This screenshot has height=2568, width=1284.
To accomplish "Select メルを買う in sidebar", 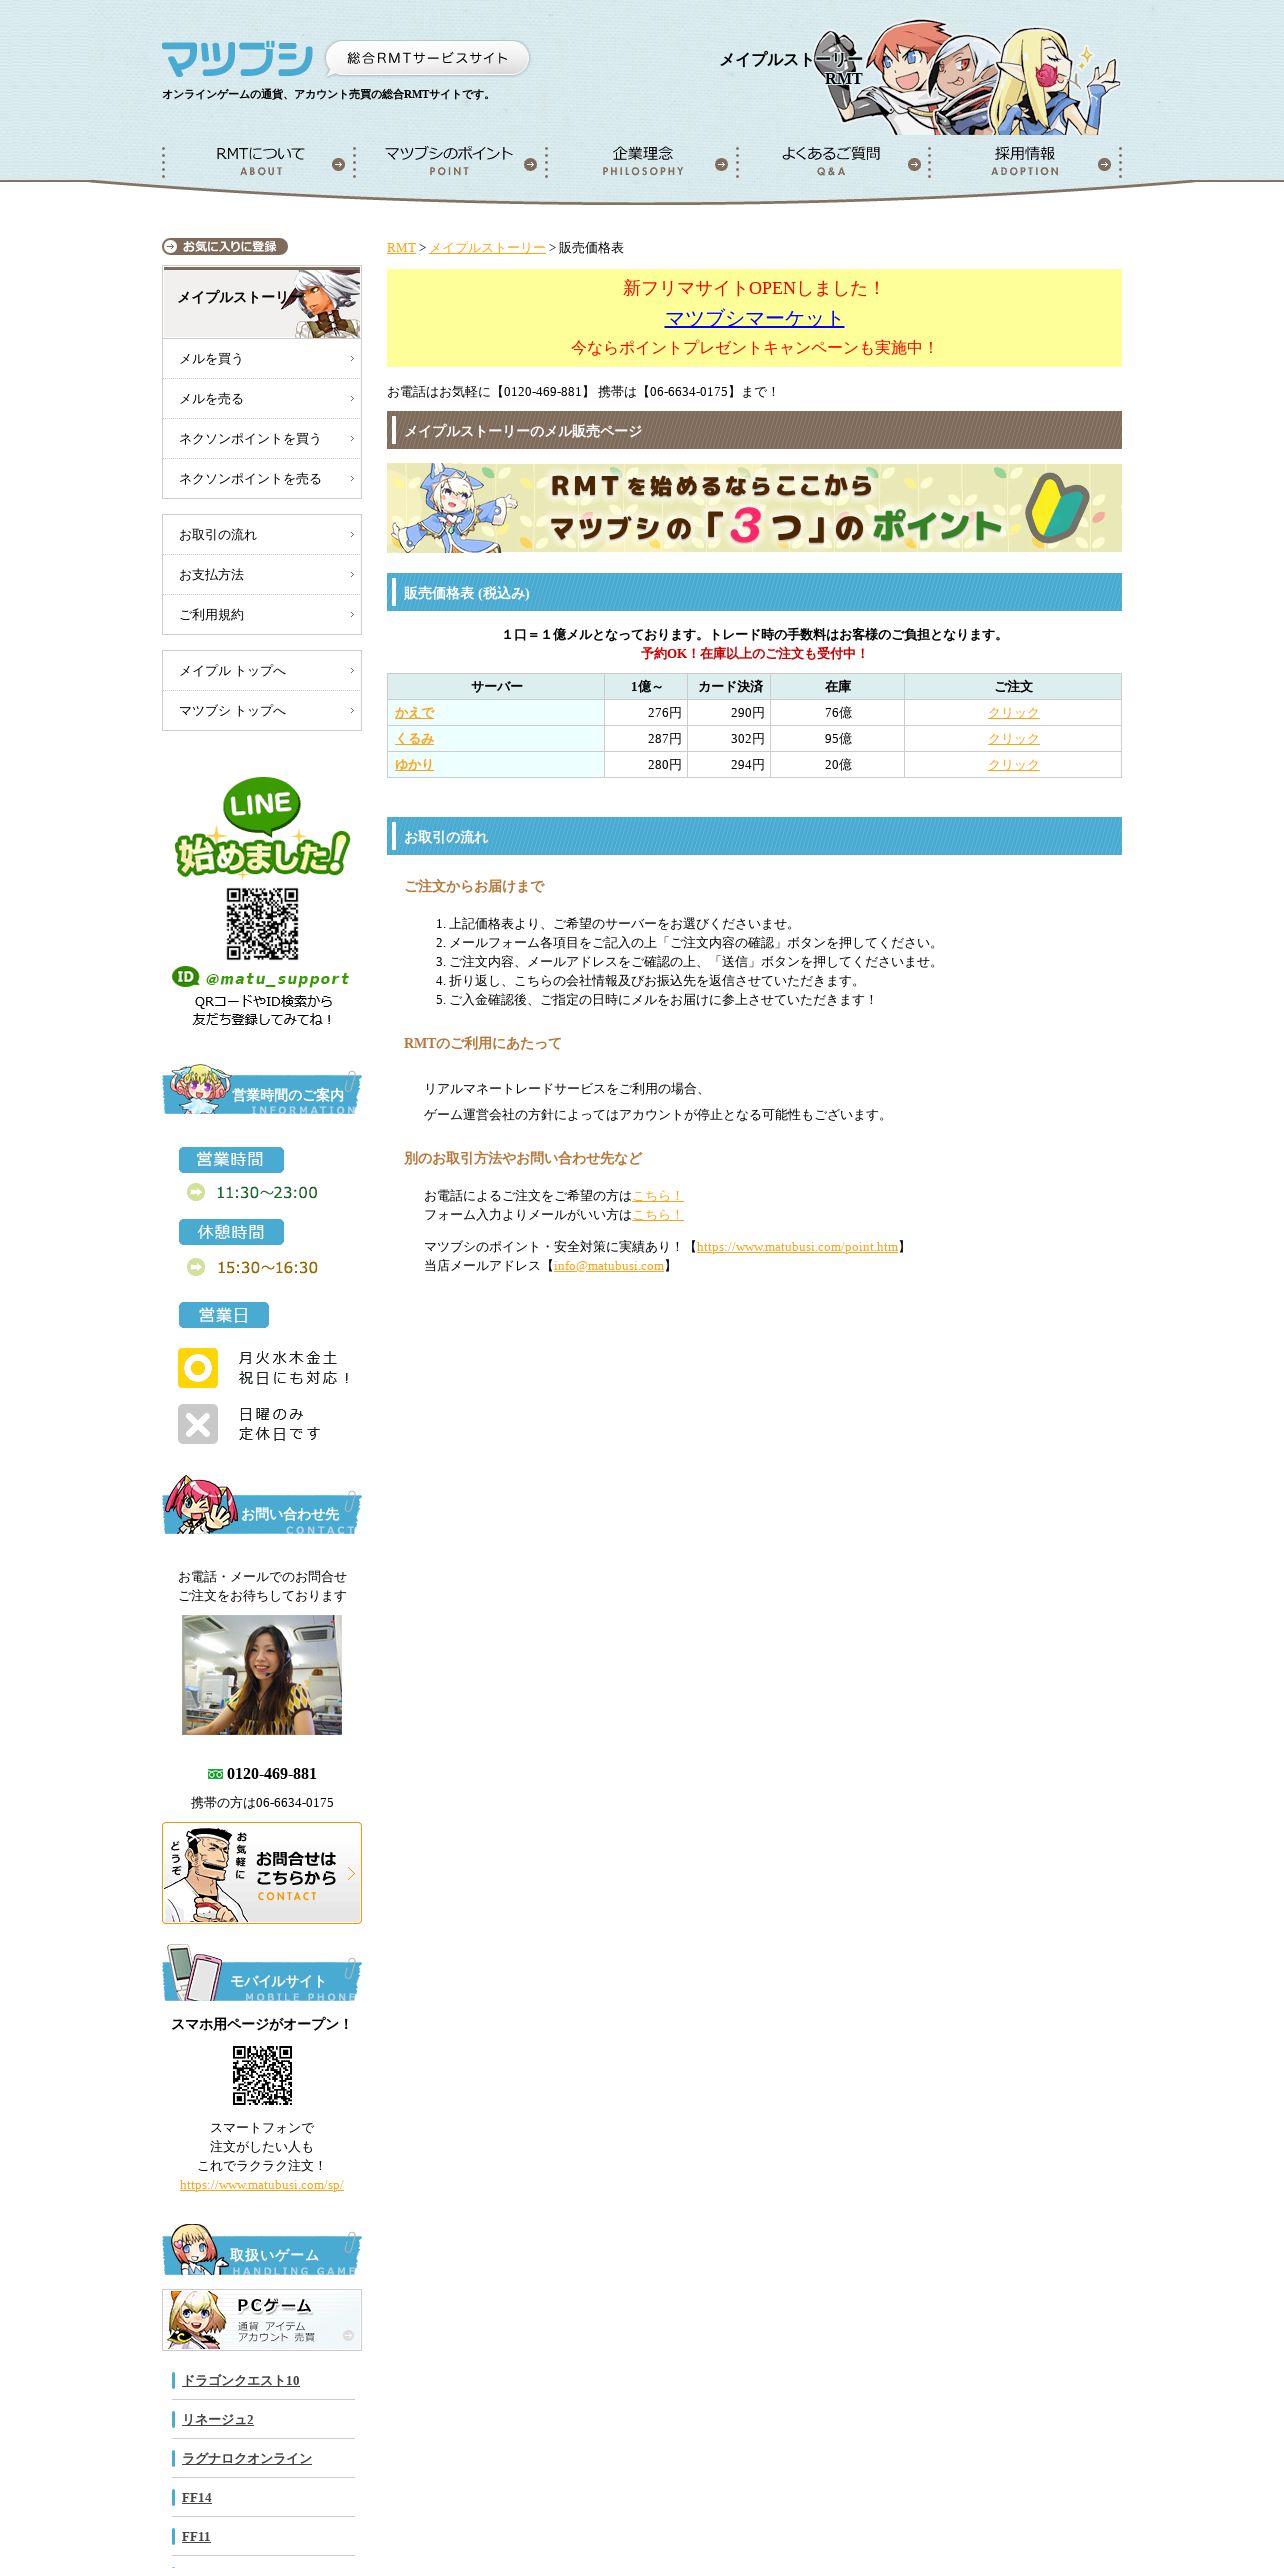I will click(x=262, y=359).
